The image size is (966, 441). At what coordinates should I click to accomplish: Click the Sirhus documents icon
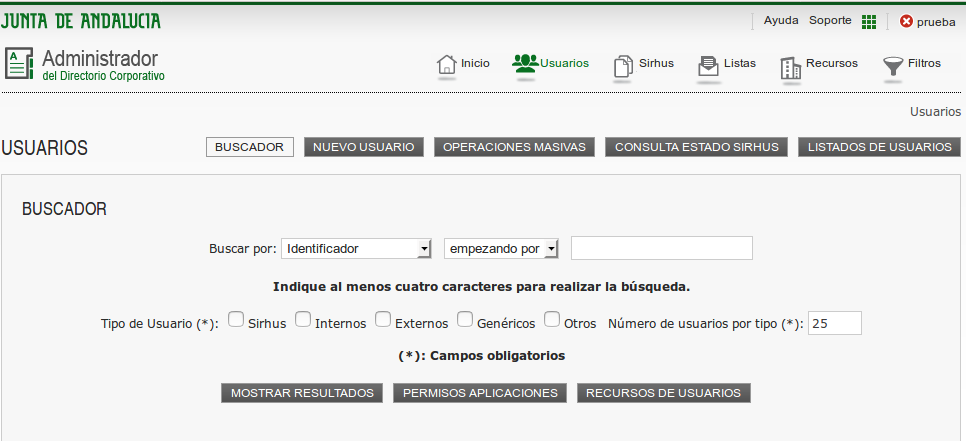coord(623,66)
